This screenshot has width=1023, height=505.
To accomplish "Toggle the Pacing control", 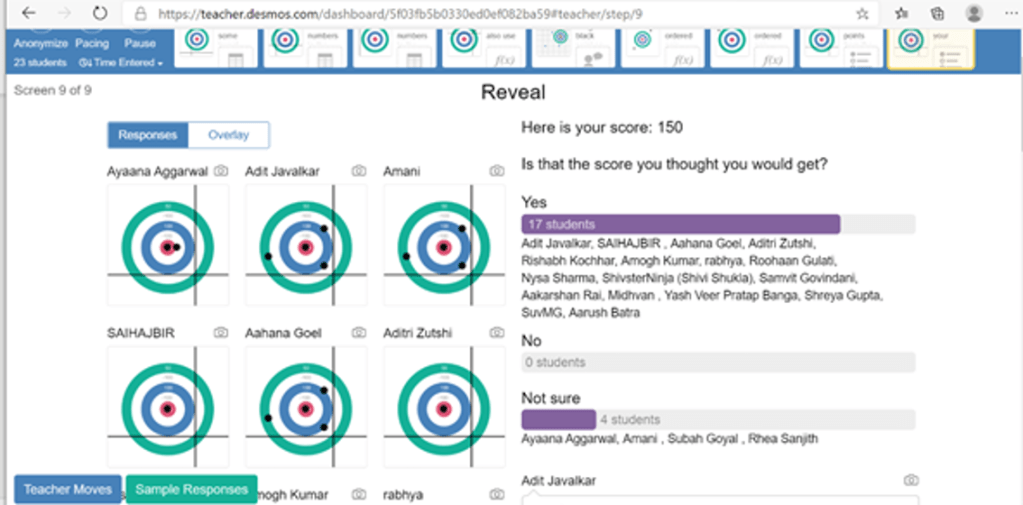I will click(x=92, y=44).
